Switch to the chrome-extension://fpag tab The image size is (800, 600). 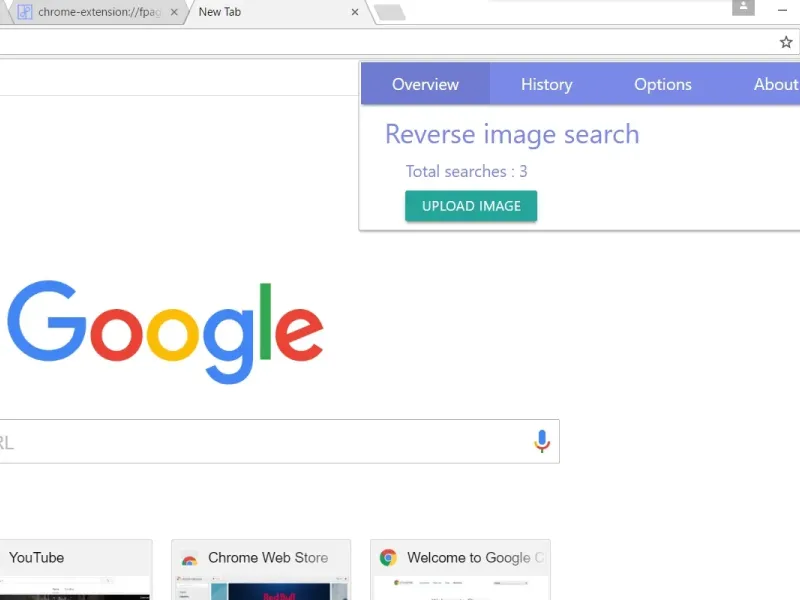[97, 12]
